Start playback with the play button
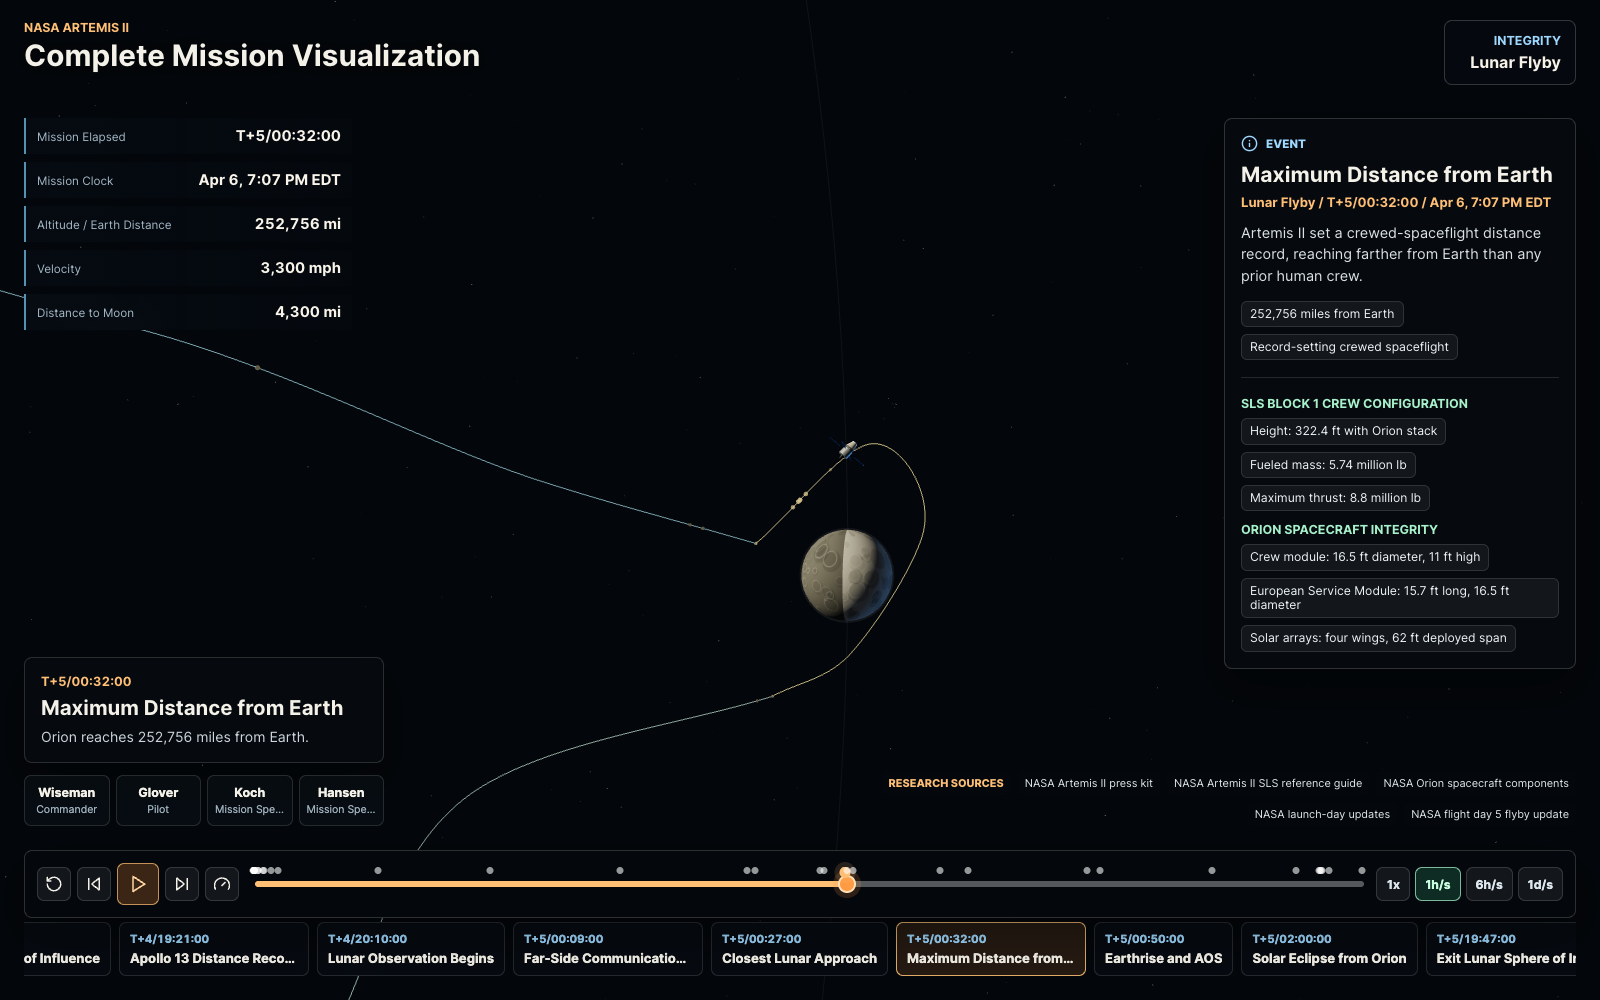Image resolution: width=1600 pixels, height=1000 pixels. point(138,884)
